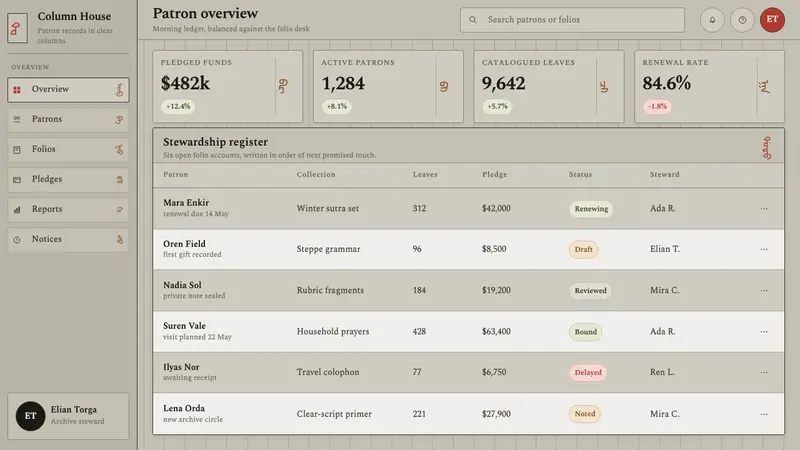
Task: Click the glyph in Pledged Funds card
Action: point(283,86)
